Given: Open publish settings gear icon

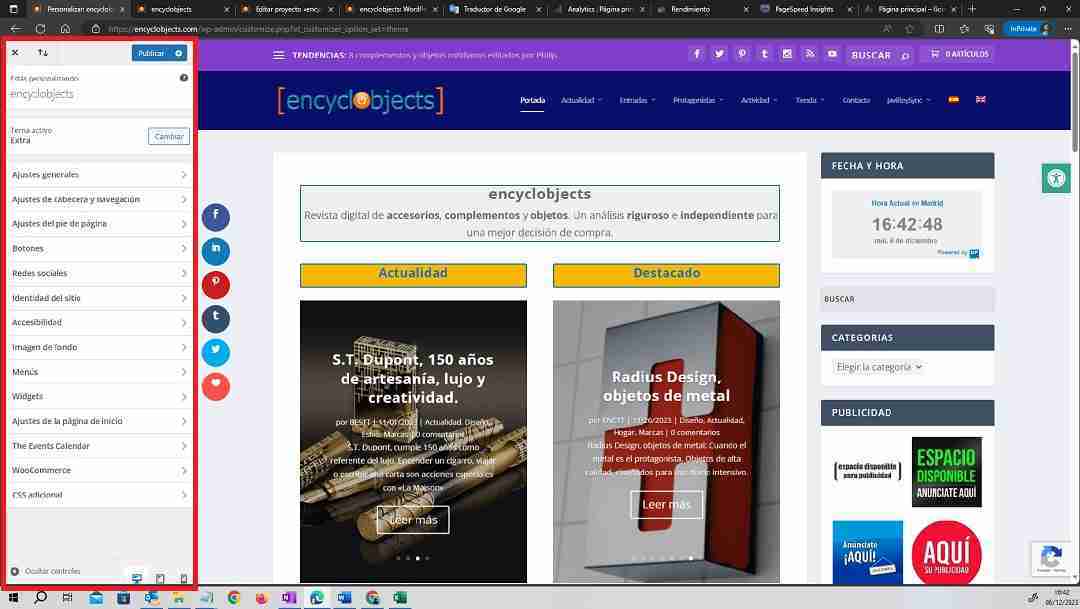Looking at the screenshot, I should (x=178, y=53).
